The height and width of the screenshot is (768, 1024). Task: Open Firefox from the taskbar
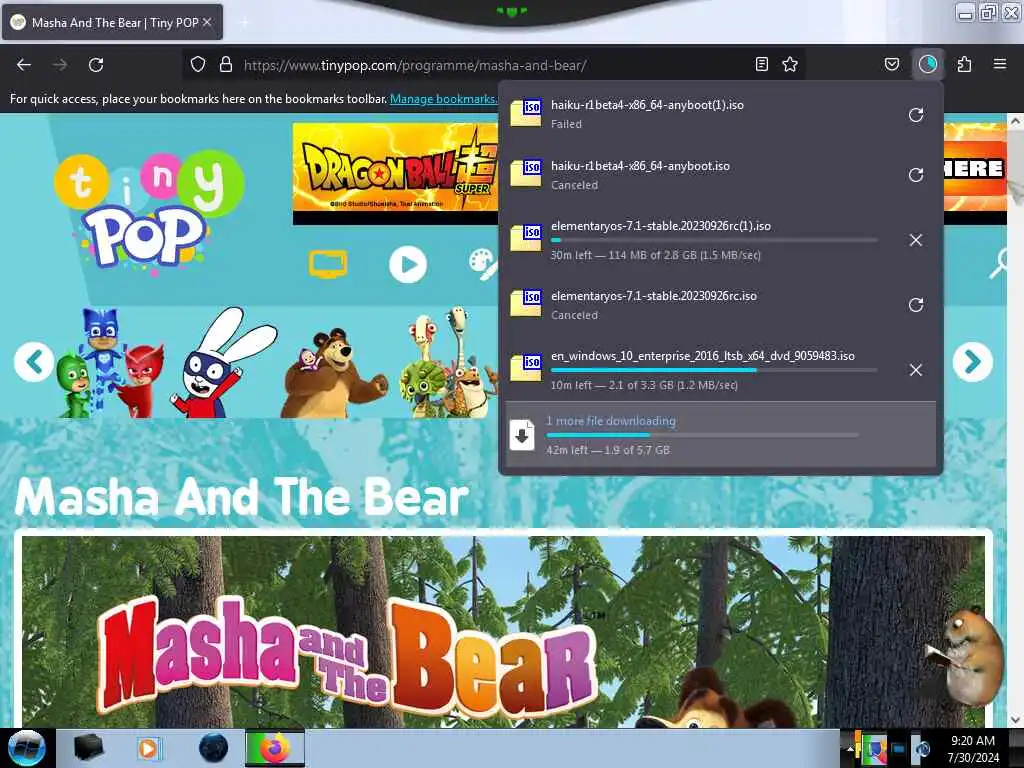275,748
